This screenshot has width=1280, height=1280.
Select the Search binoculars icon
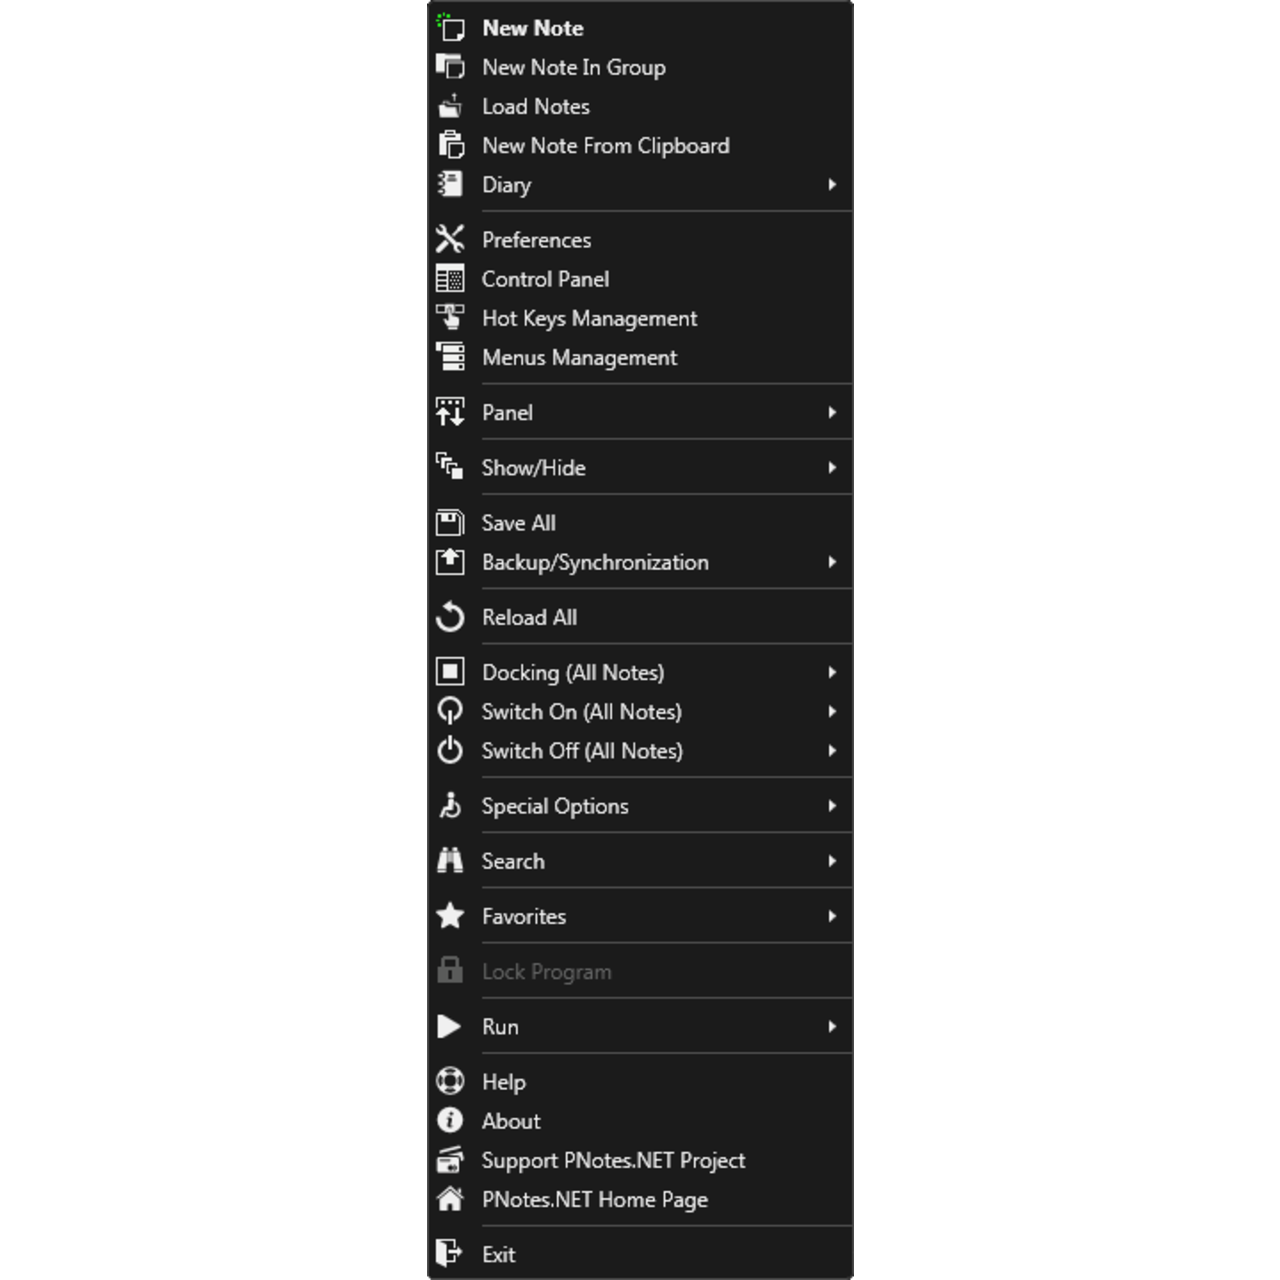[x=451, y=860]
